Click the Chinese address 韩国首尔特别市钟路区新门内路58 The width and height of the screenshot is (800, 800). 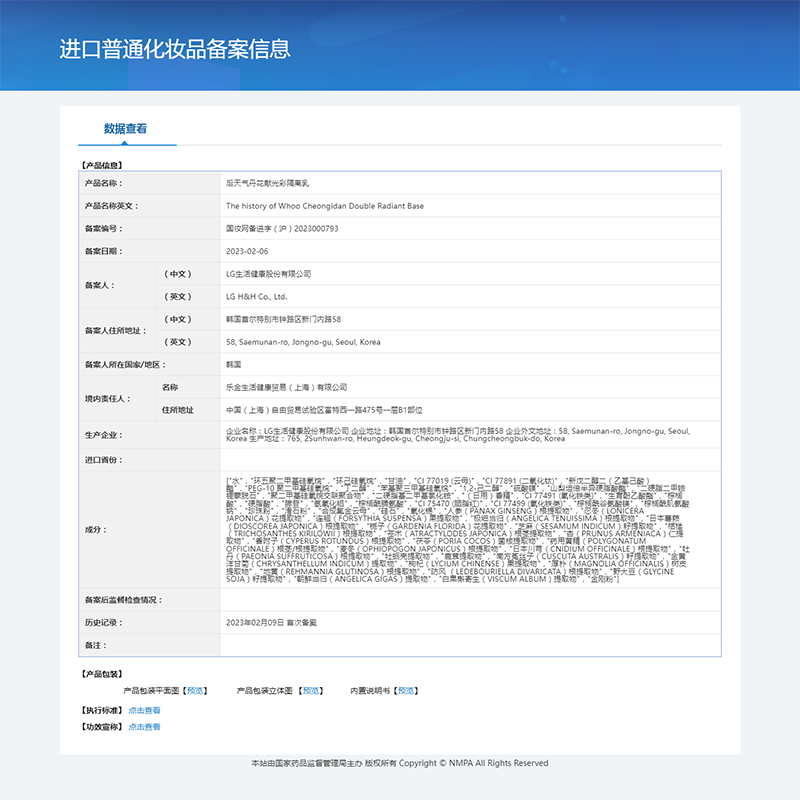(x=284, y=319)
